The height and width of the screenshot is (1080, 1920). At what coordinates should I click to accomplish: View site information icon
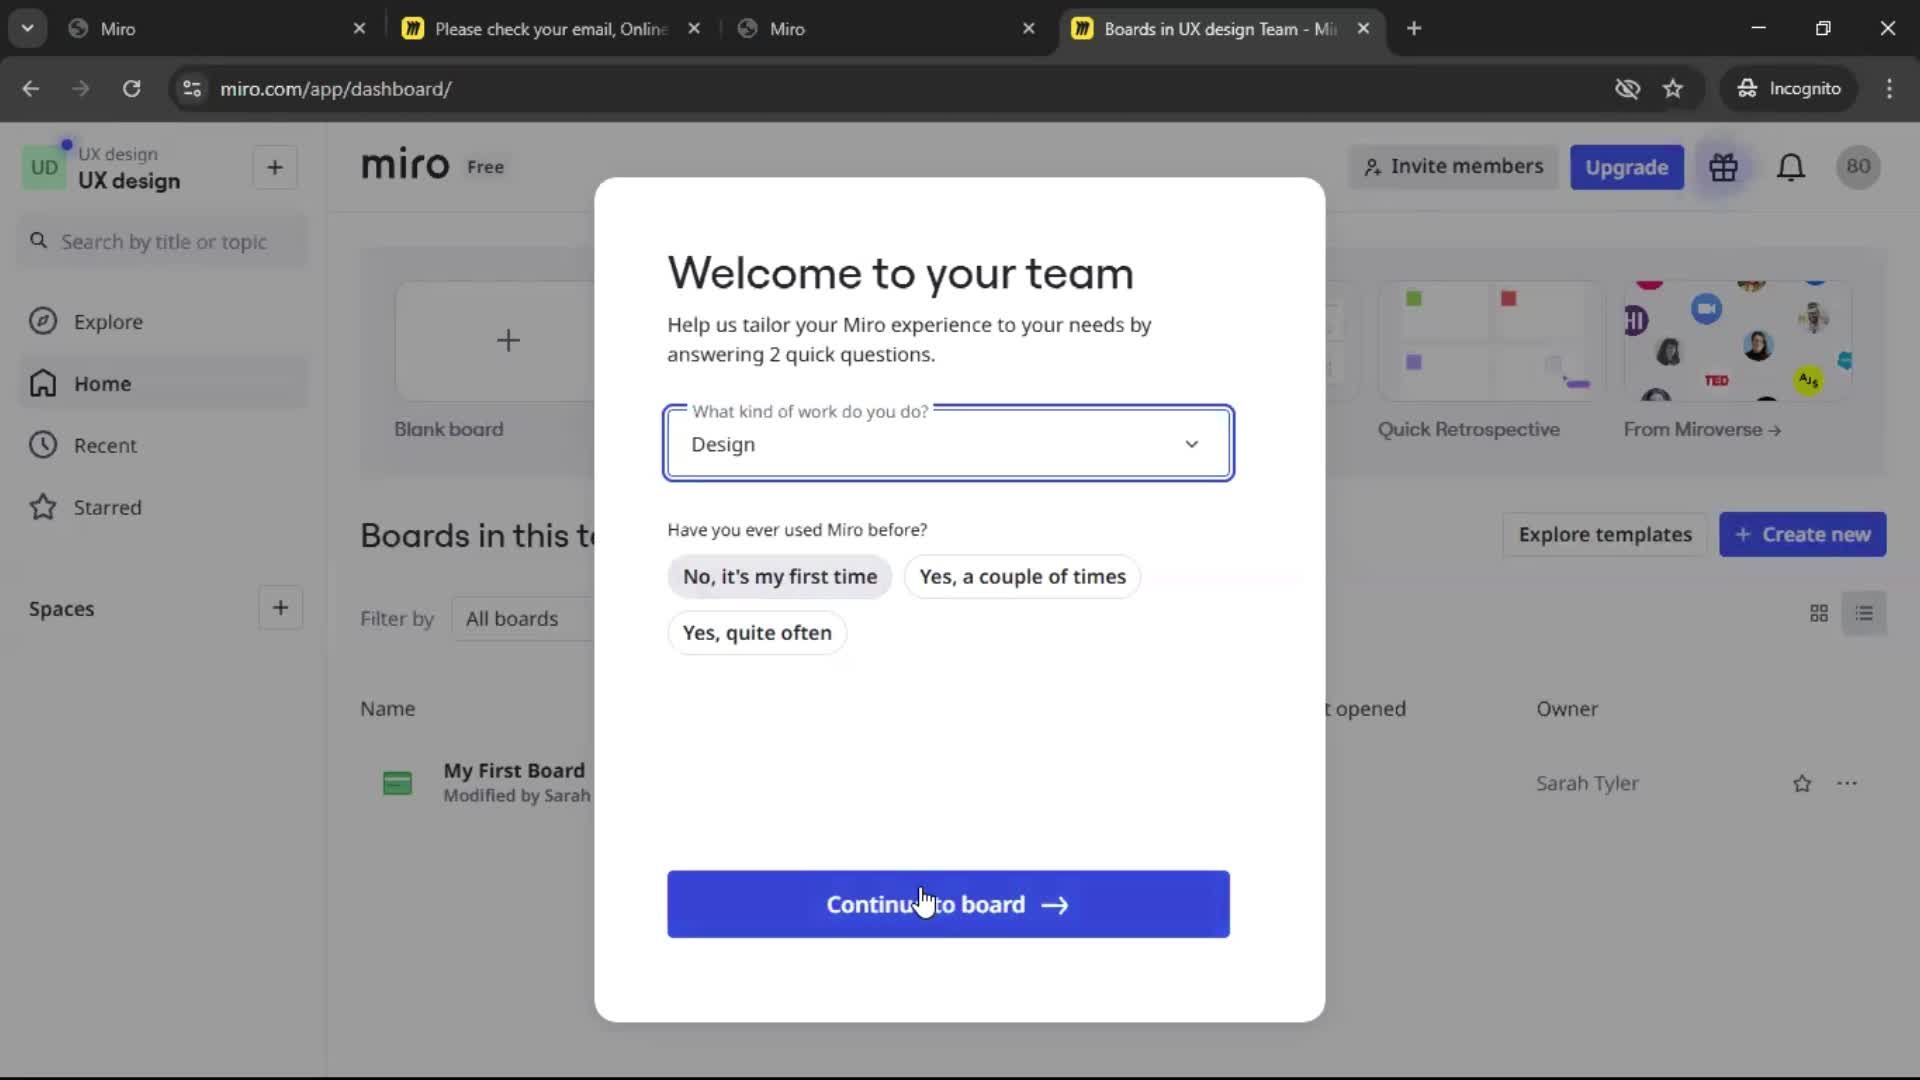click(x=192, y=89)
